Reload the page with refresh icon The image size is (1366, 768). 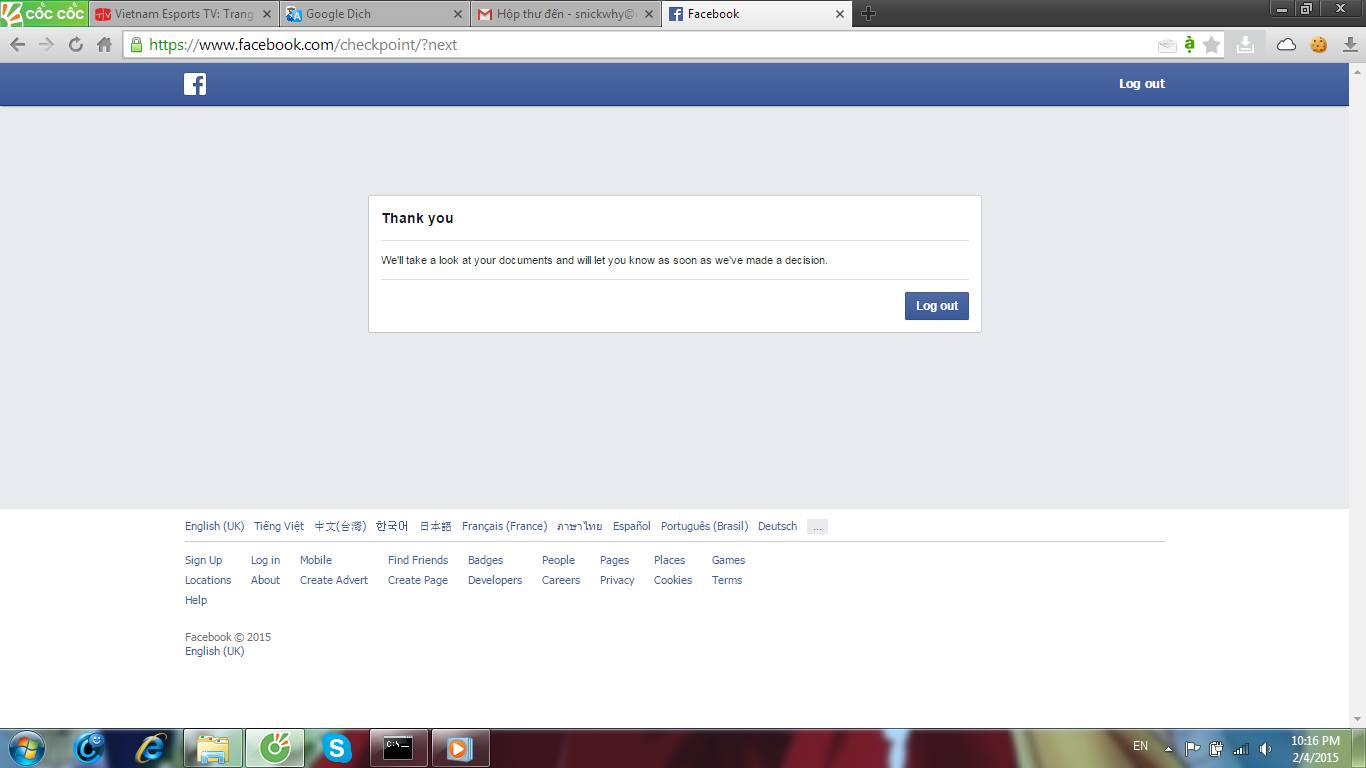tap(75, 44)
